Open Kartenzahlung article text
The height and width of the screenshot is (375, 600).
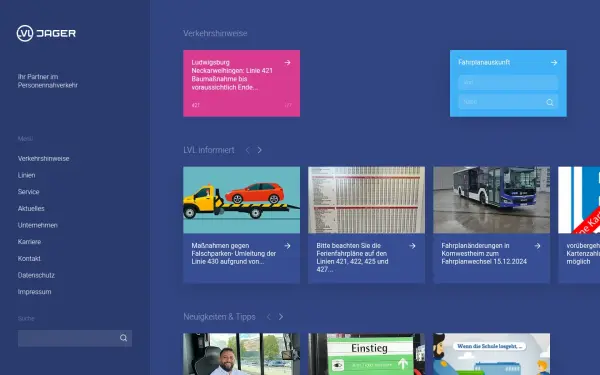click(583, 254)
